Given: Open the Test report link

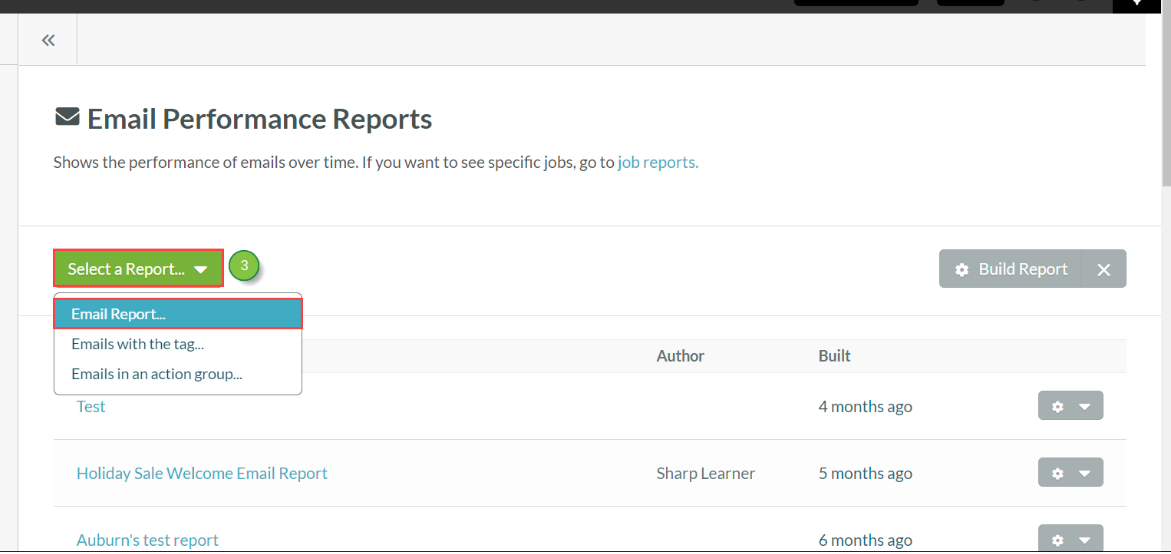Looking at the screenshot, I should click(x=91, y=407).
